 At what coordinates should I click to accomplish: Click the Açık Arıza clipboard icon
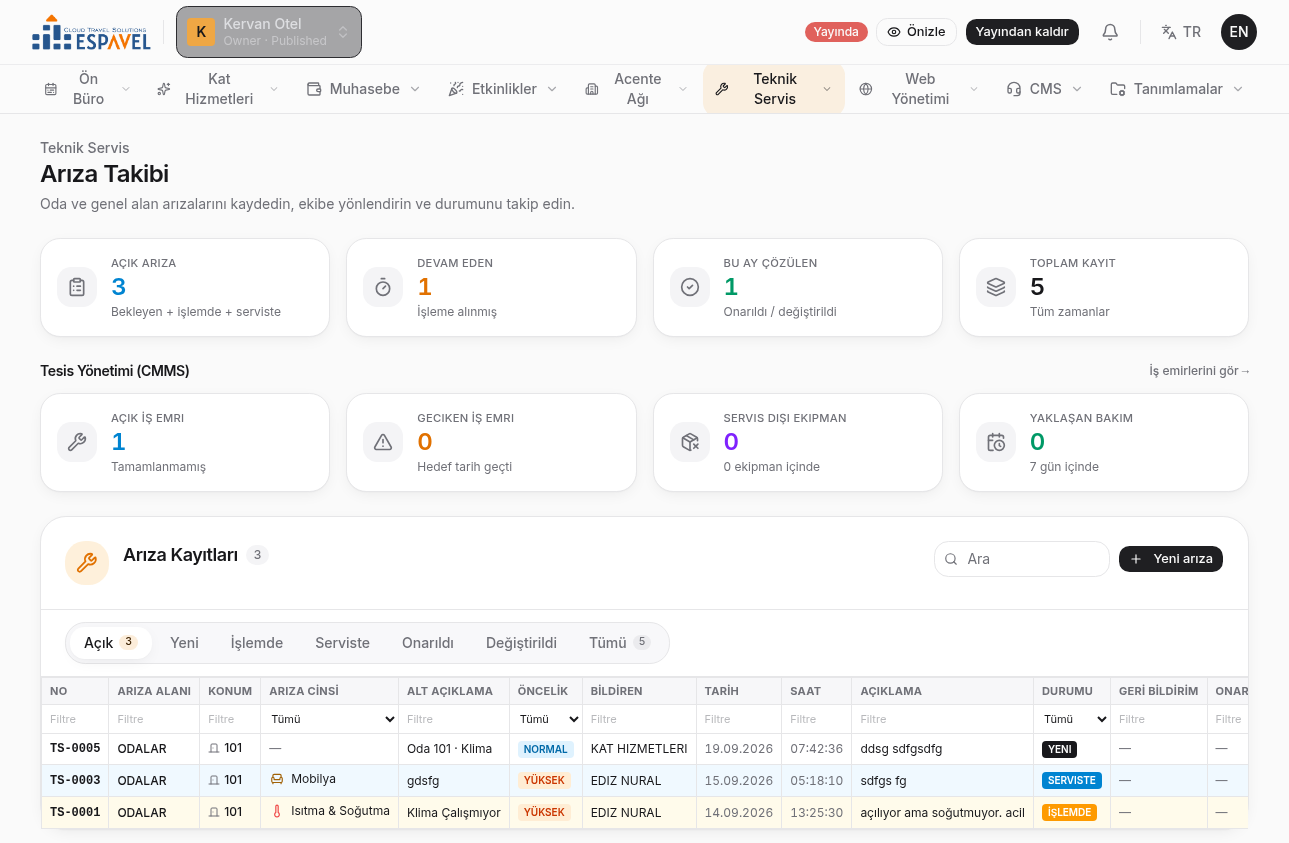(77, 287)
